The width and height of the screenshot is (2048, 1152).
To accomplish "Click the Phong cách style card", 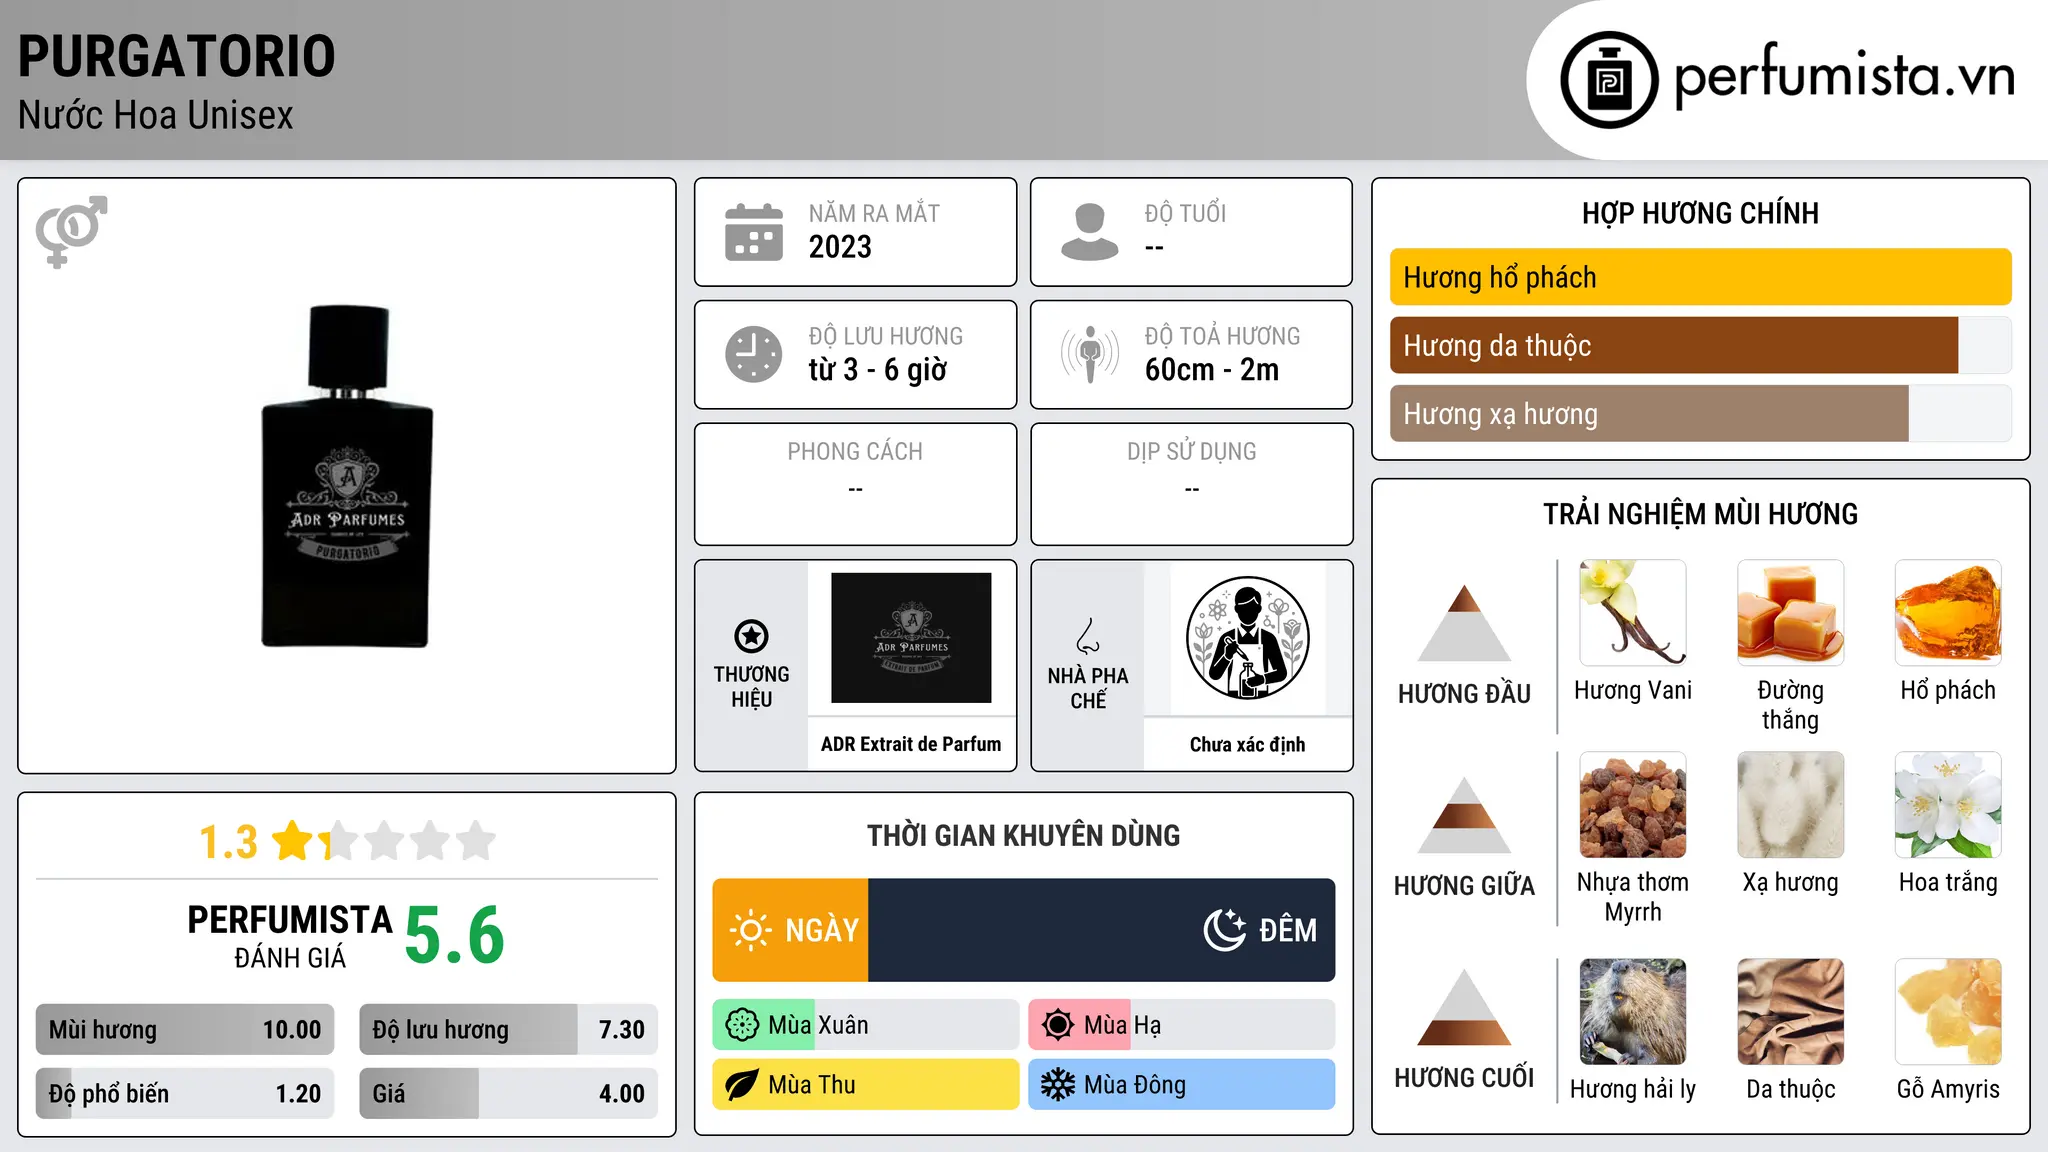I will (x=855, y=484).
